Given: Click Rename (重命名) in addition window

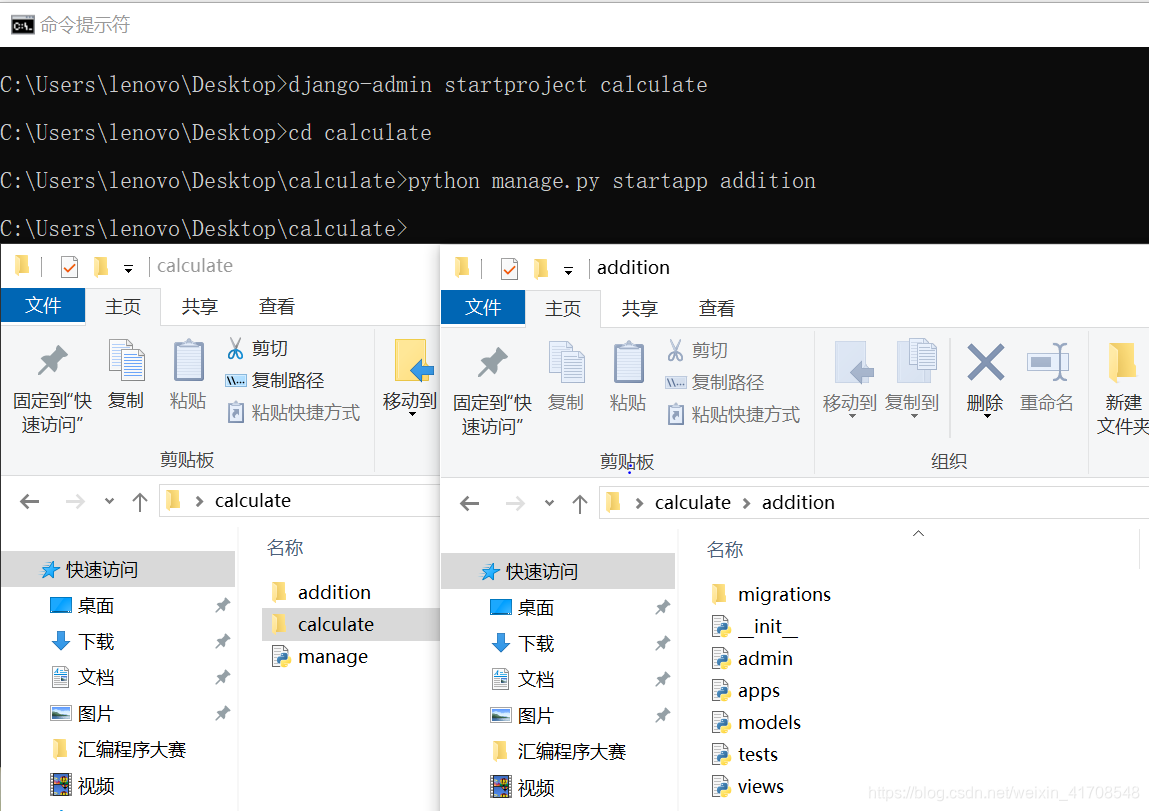Looking at the screenshot, I should (1046, 378).
